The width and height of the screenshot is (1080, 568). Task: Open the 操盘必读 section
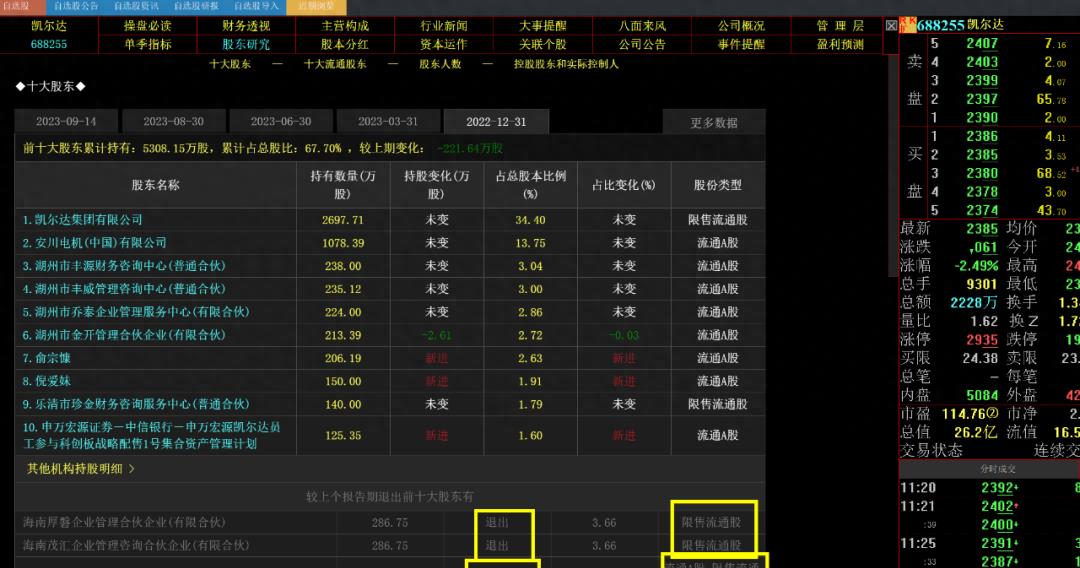pos(147,26)
